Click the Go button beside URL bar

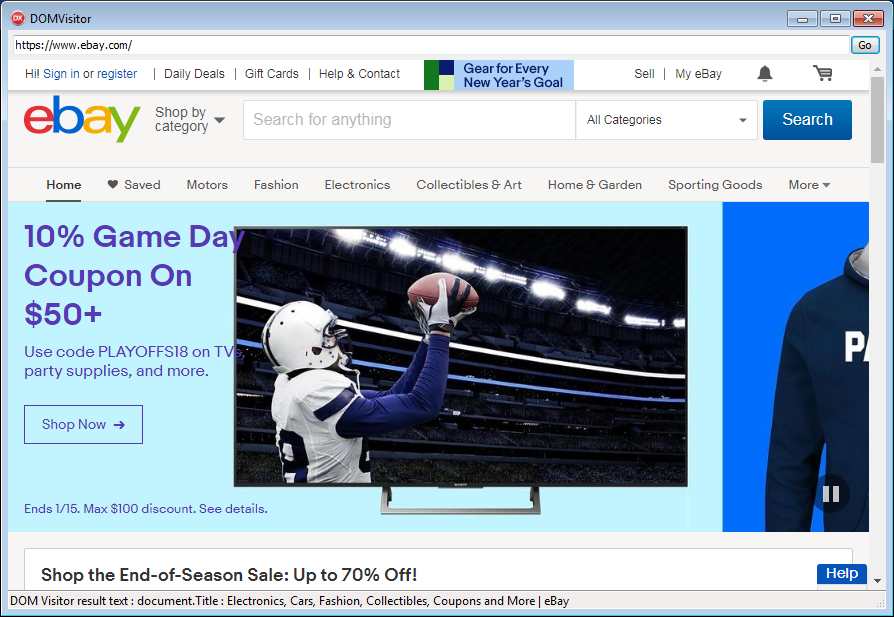864,45
